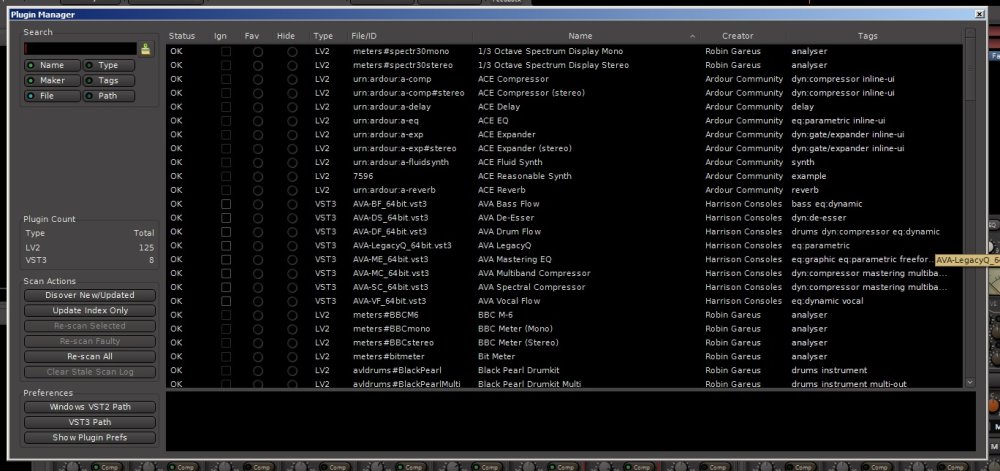The width and height of the screenshot is (1000, 471).
Task: Clear the plugin search field with the broom icon
Action: (145, 49)
